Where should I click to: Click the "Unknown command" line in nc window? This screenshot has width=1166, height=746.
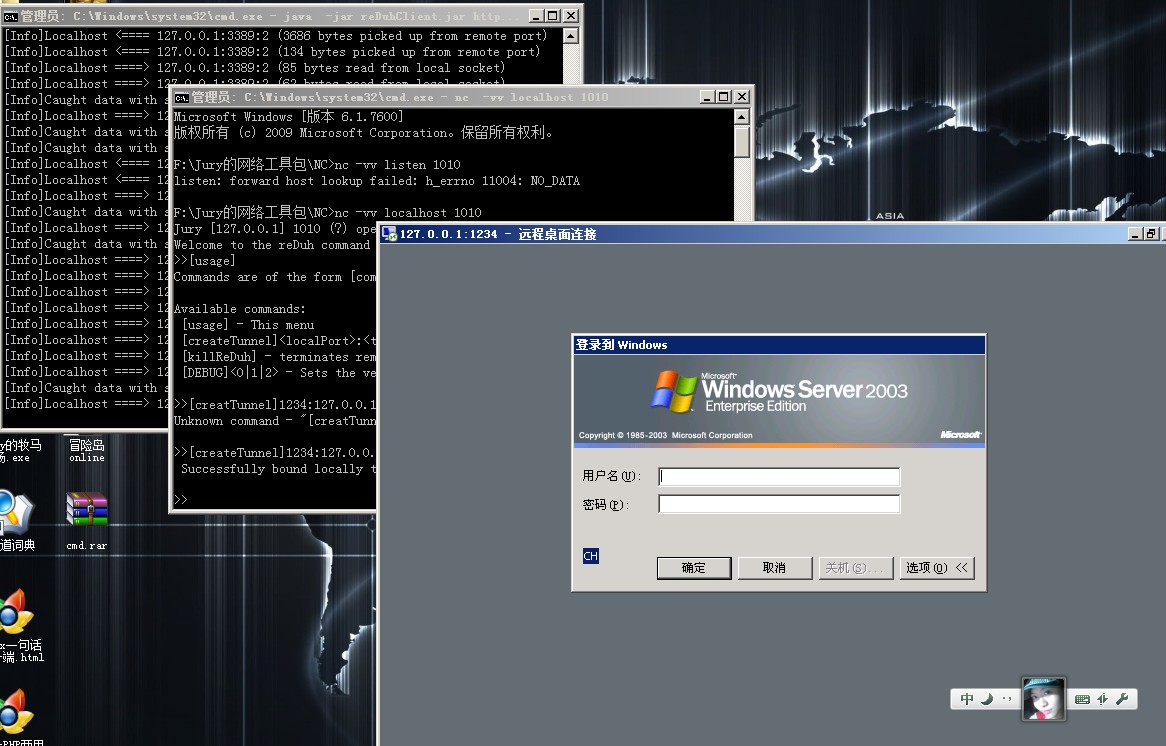[x=274, y=421]
